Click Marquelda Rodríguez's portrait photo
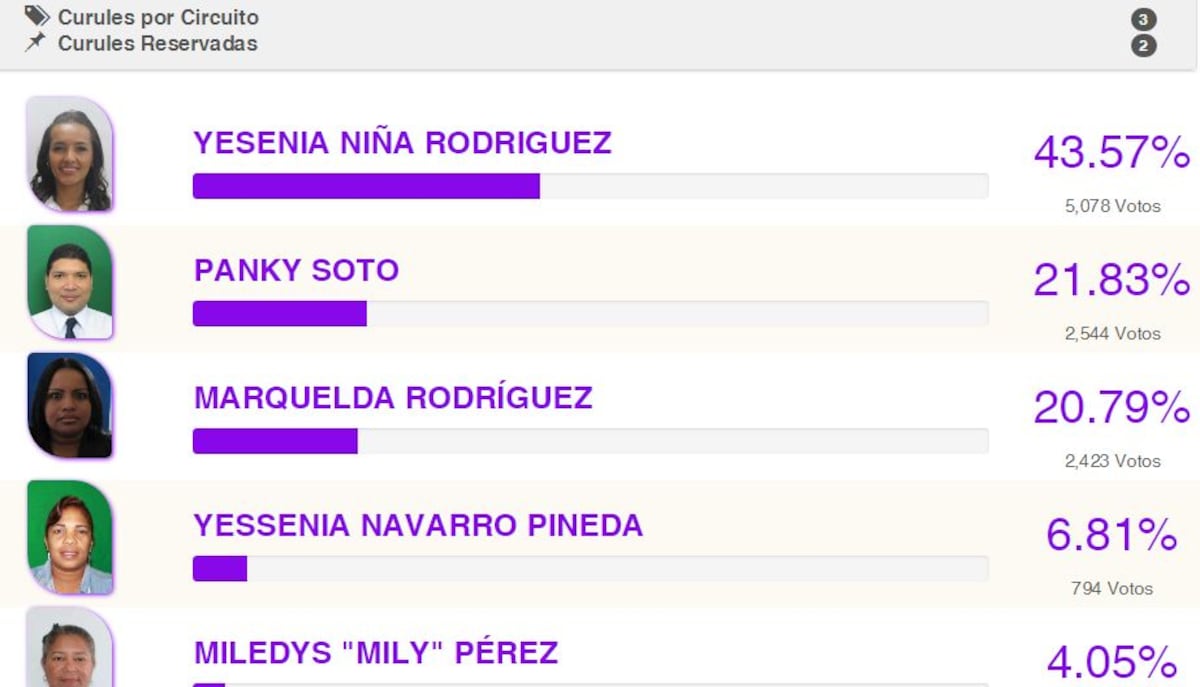The width and height of the screenshot is (1200, 687). (x=69, y=406)
